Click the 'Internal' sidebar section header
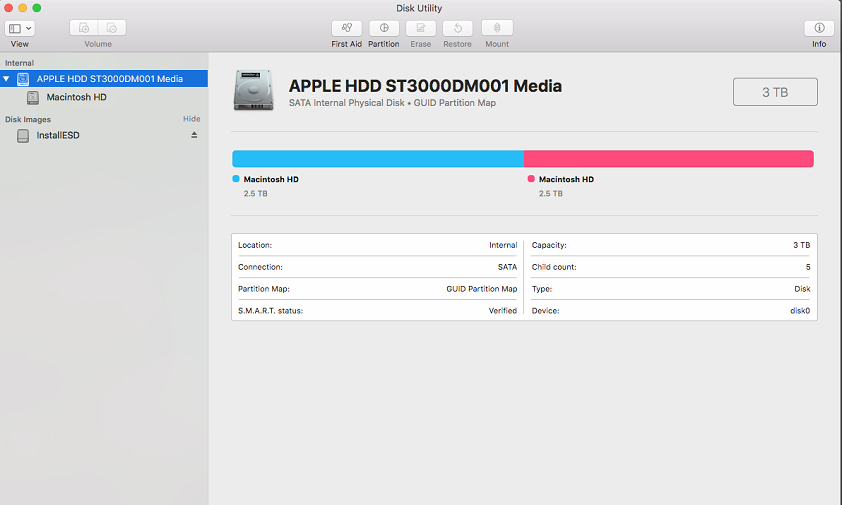Image resolution: width=842 pixels, height=505 pixels. (19, 63)
